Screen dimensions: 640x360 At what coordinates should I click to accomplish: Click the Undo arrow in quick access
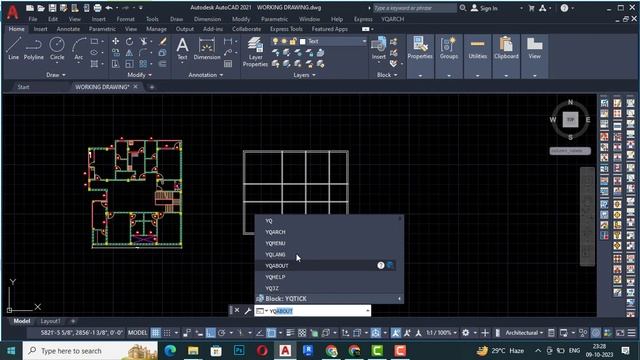tap(109, 8)
